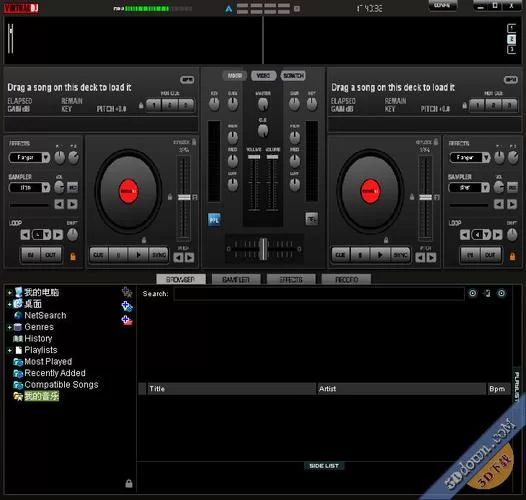Screen dimensions: 526x500
Task: Hit CUE on the left deck
Action: (x=98, y=255)
